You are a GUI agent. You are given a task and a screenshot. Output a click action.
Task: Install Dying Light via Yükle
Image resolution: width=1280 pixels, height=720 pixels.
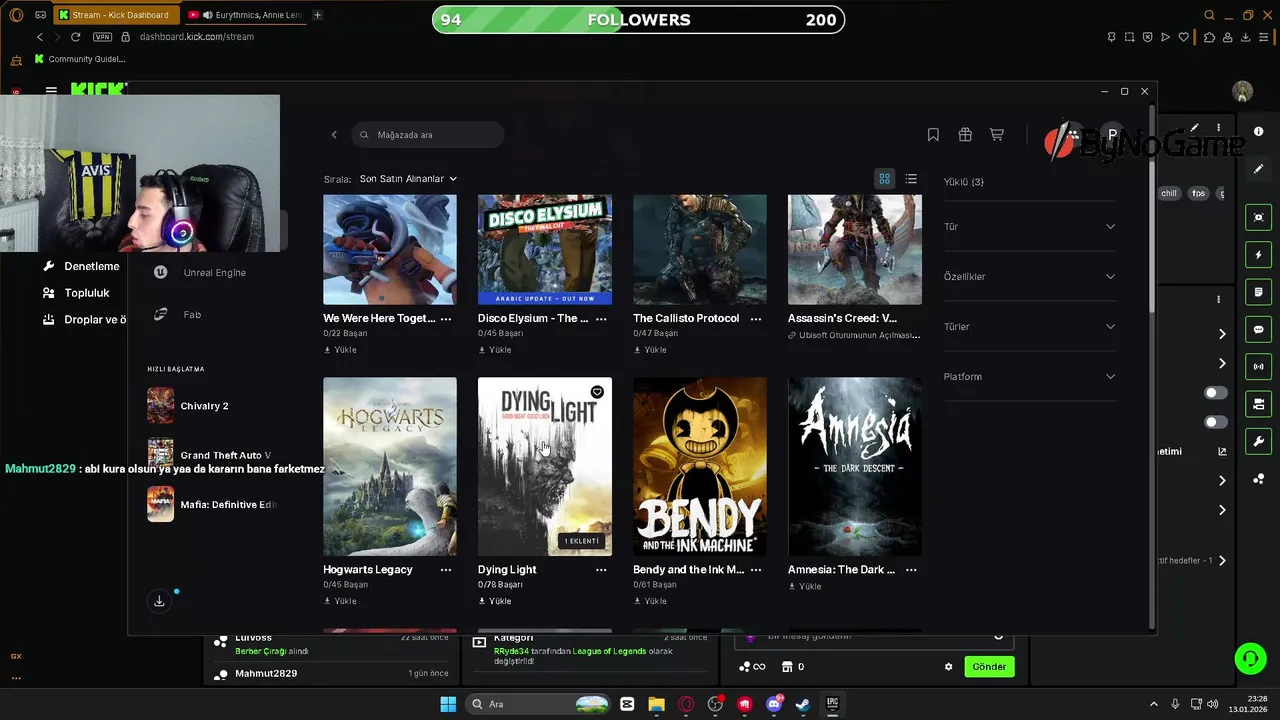coord(495,601)
